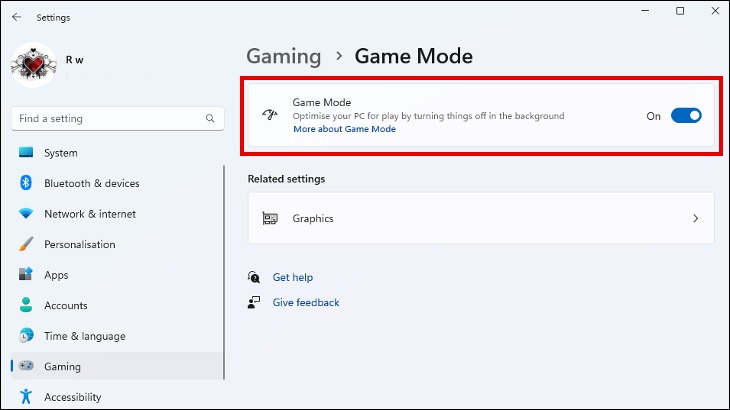Open System via its monitor icon
The width and height of the screenshot is (730, 410).
(26, 152)
